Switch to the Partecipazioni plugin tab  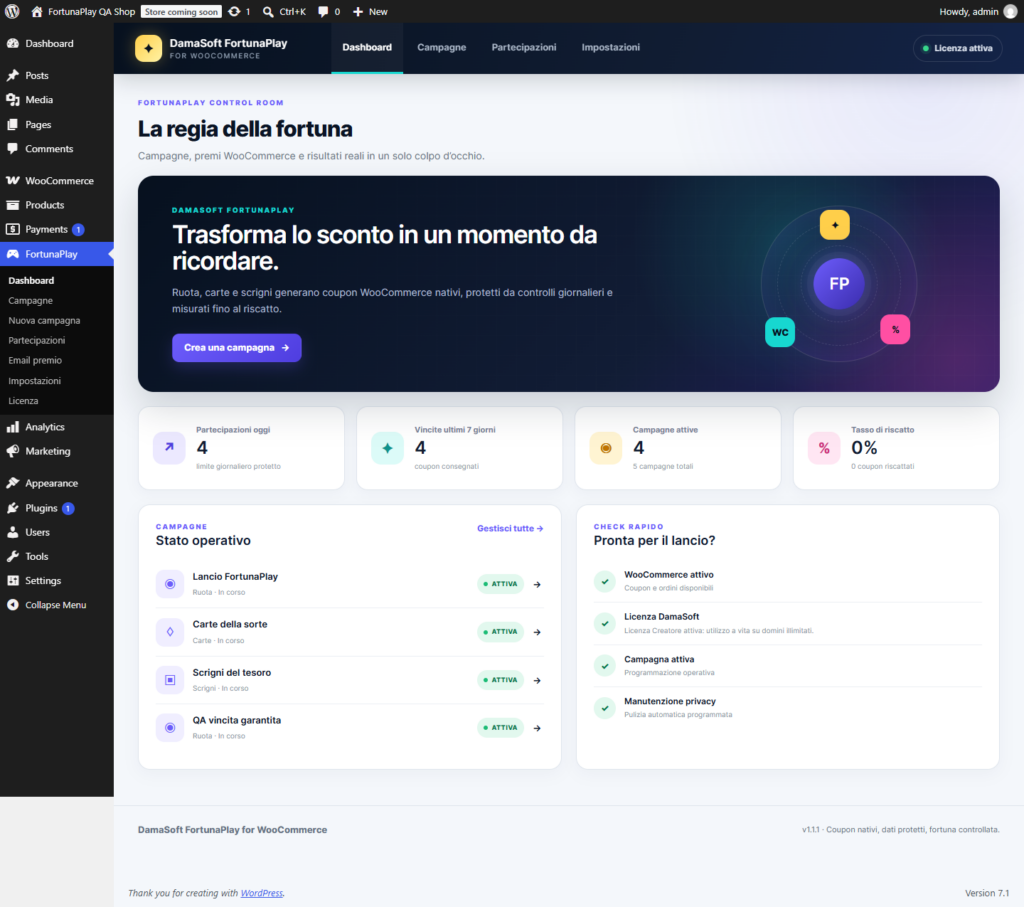524,48
